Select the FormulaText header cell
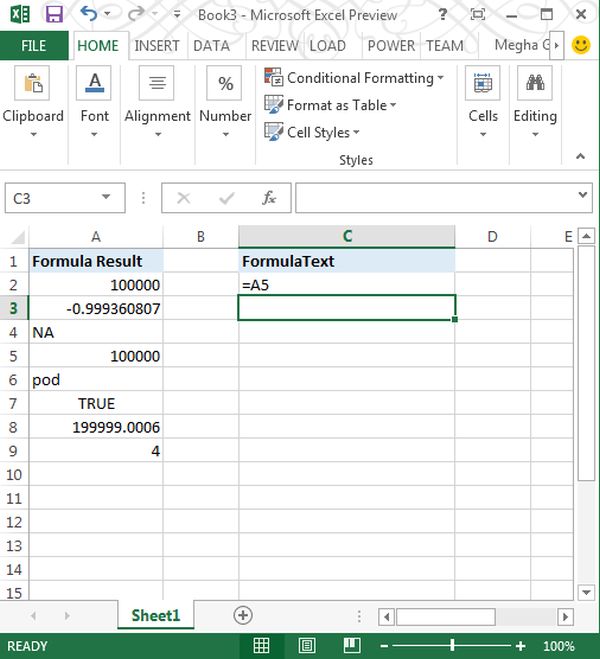This screenshot has width=600, height=659. [347, 261]
